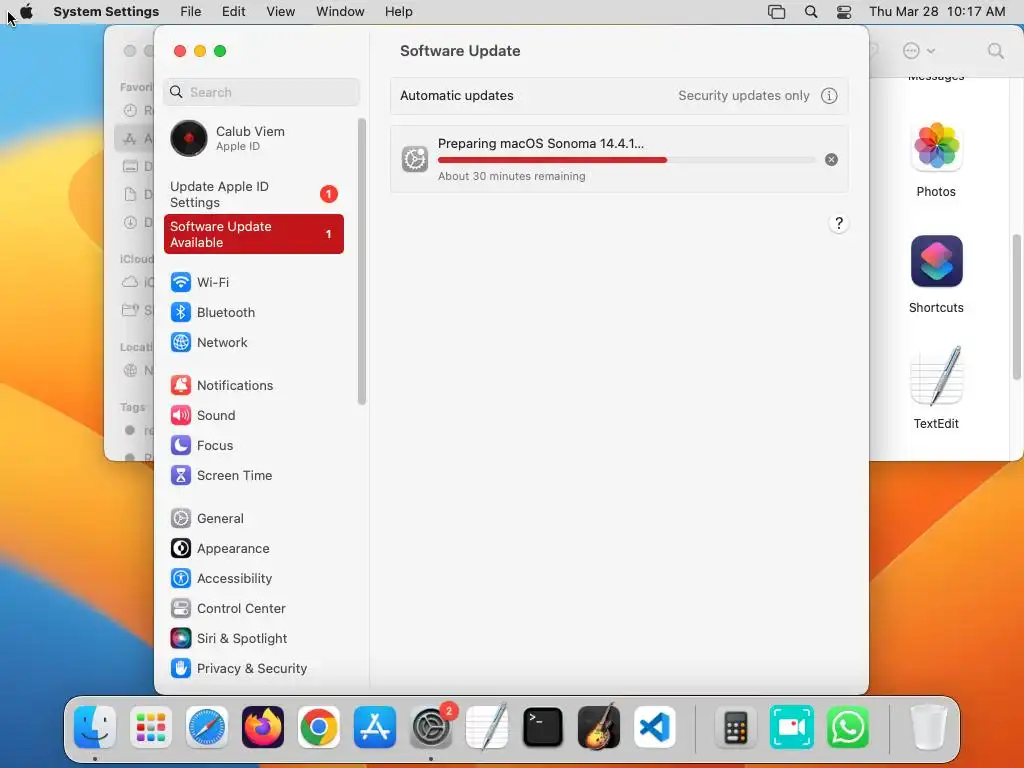
Task: Open the Edit menu
Action: pos(233,11)
